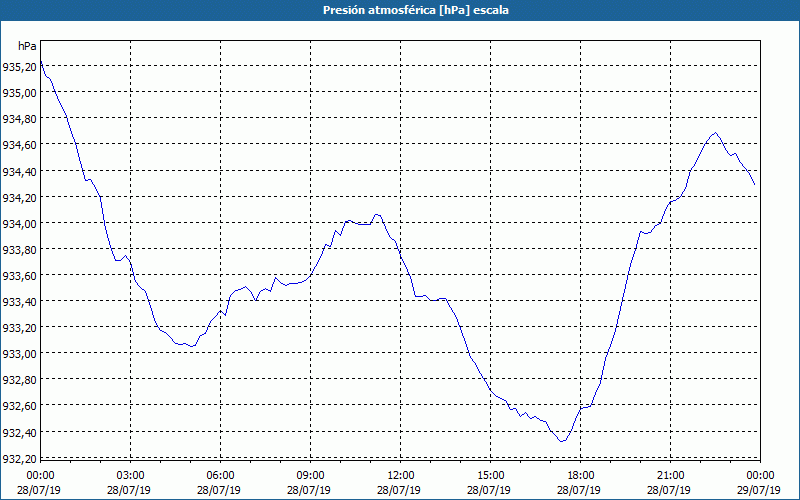
Task: Select the 934,00 axis value
Action: point(19,223)
